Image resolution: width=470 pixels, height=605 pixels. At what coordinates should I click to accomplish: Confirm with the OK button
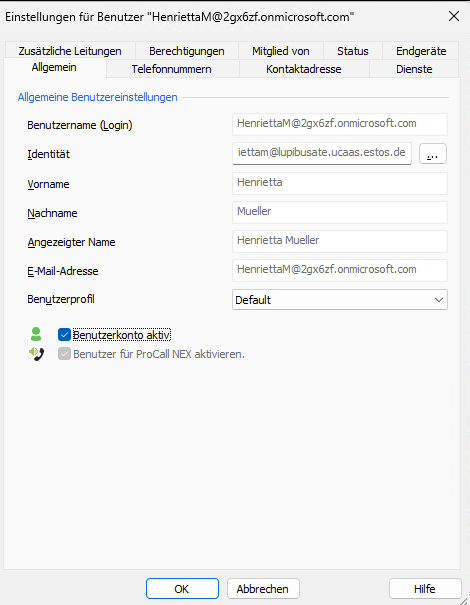click(x=182, y=588)
